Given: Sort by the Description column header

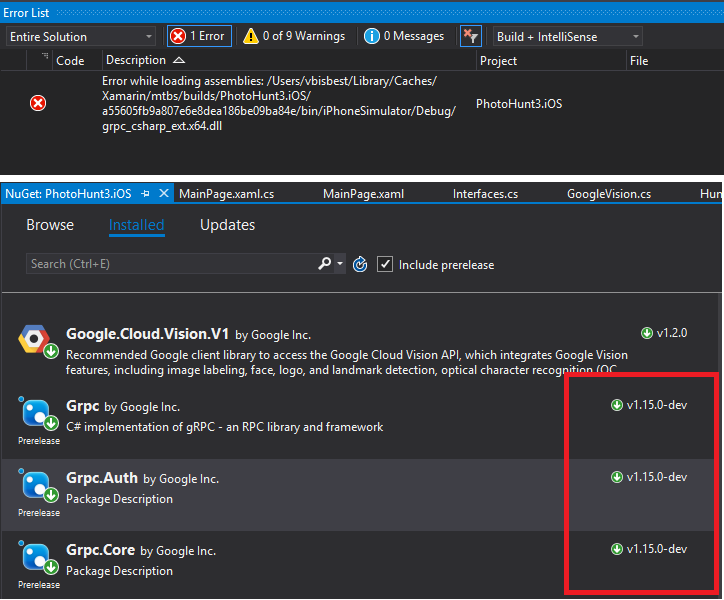Looking at the screenshot, I should click(145, 60).
